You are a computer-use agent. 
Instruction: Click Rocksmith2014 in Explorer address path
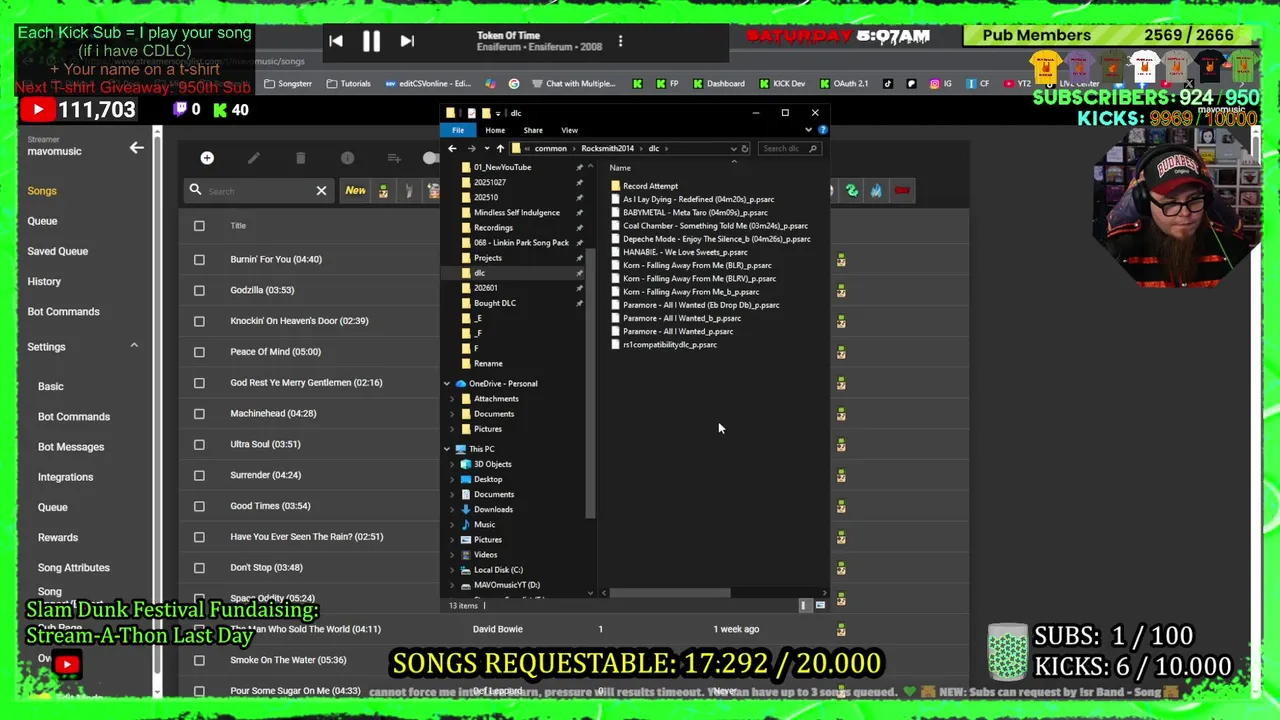[x=607, y=149]
